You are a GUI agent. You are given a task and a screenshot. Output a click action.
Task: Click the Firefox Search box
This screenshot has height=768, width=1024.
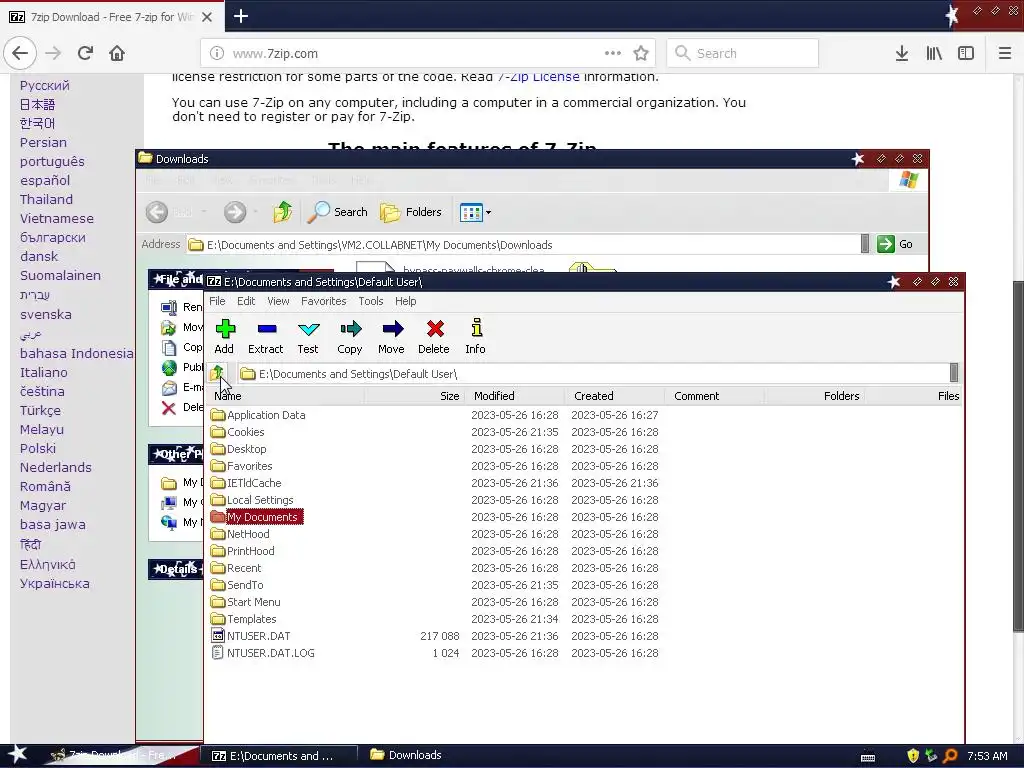point(743,53)
